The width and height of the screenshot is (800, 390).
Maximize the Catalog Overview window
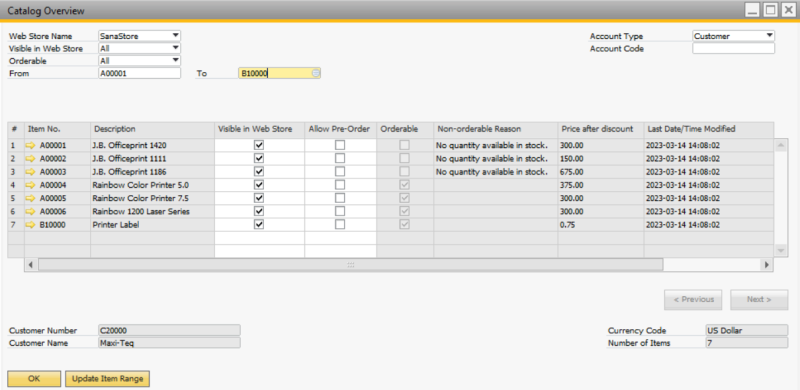tap(771, 10)
